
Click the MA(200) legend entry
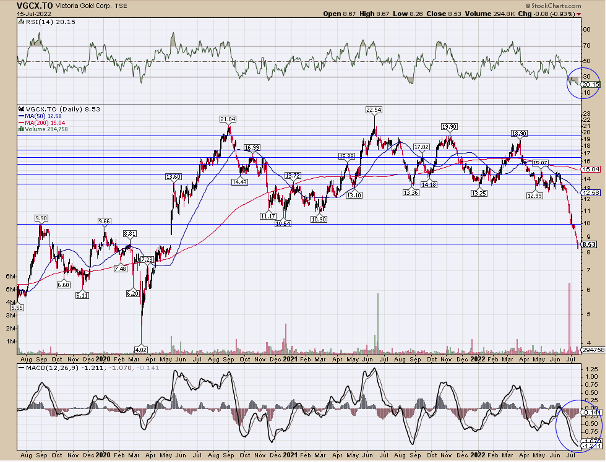pos(41,123)
